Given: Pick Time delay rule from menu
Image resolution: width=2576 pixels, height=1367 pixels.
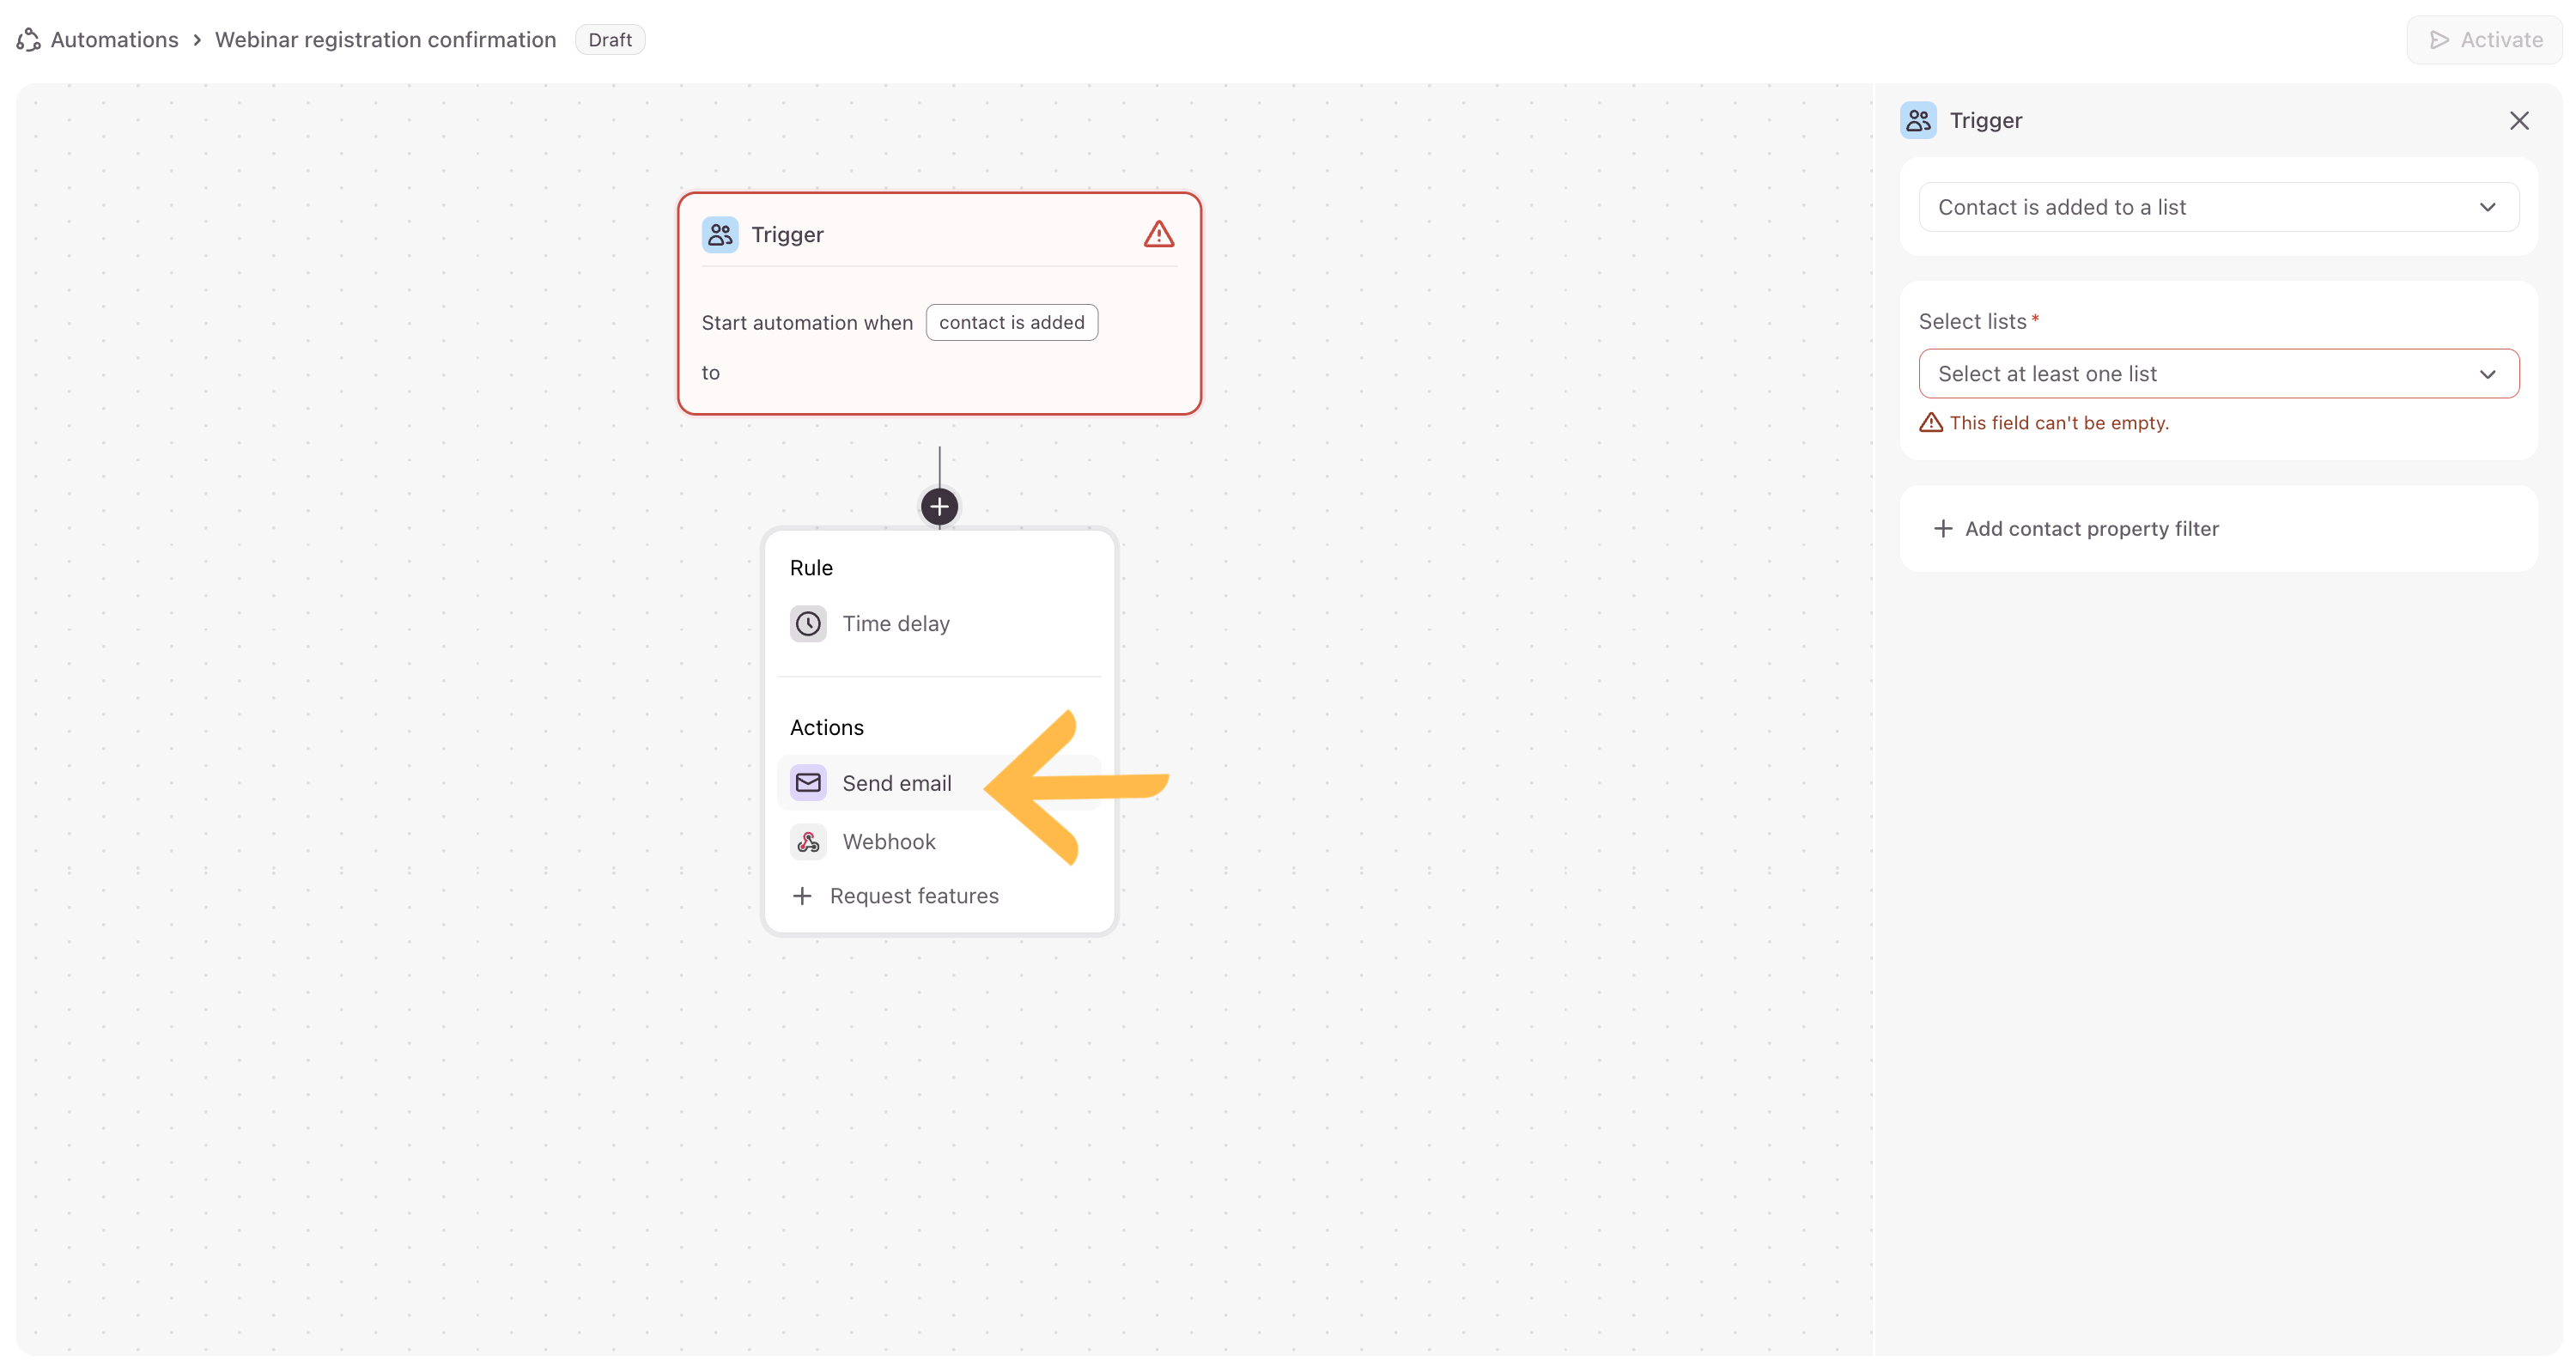Looking at the screenshot, I should point(896,624).
